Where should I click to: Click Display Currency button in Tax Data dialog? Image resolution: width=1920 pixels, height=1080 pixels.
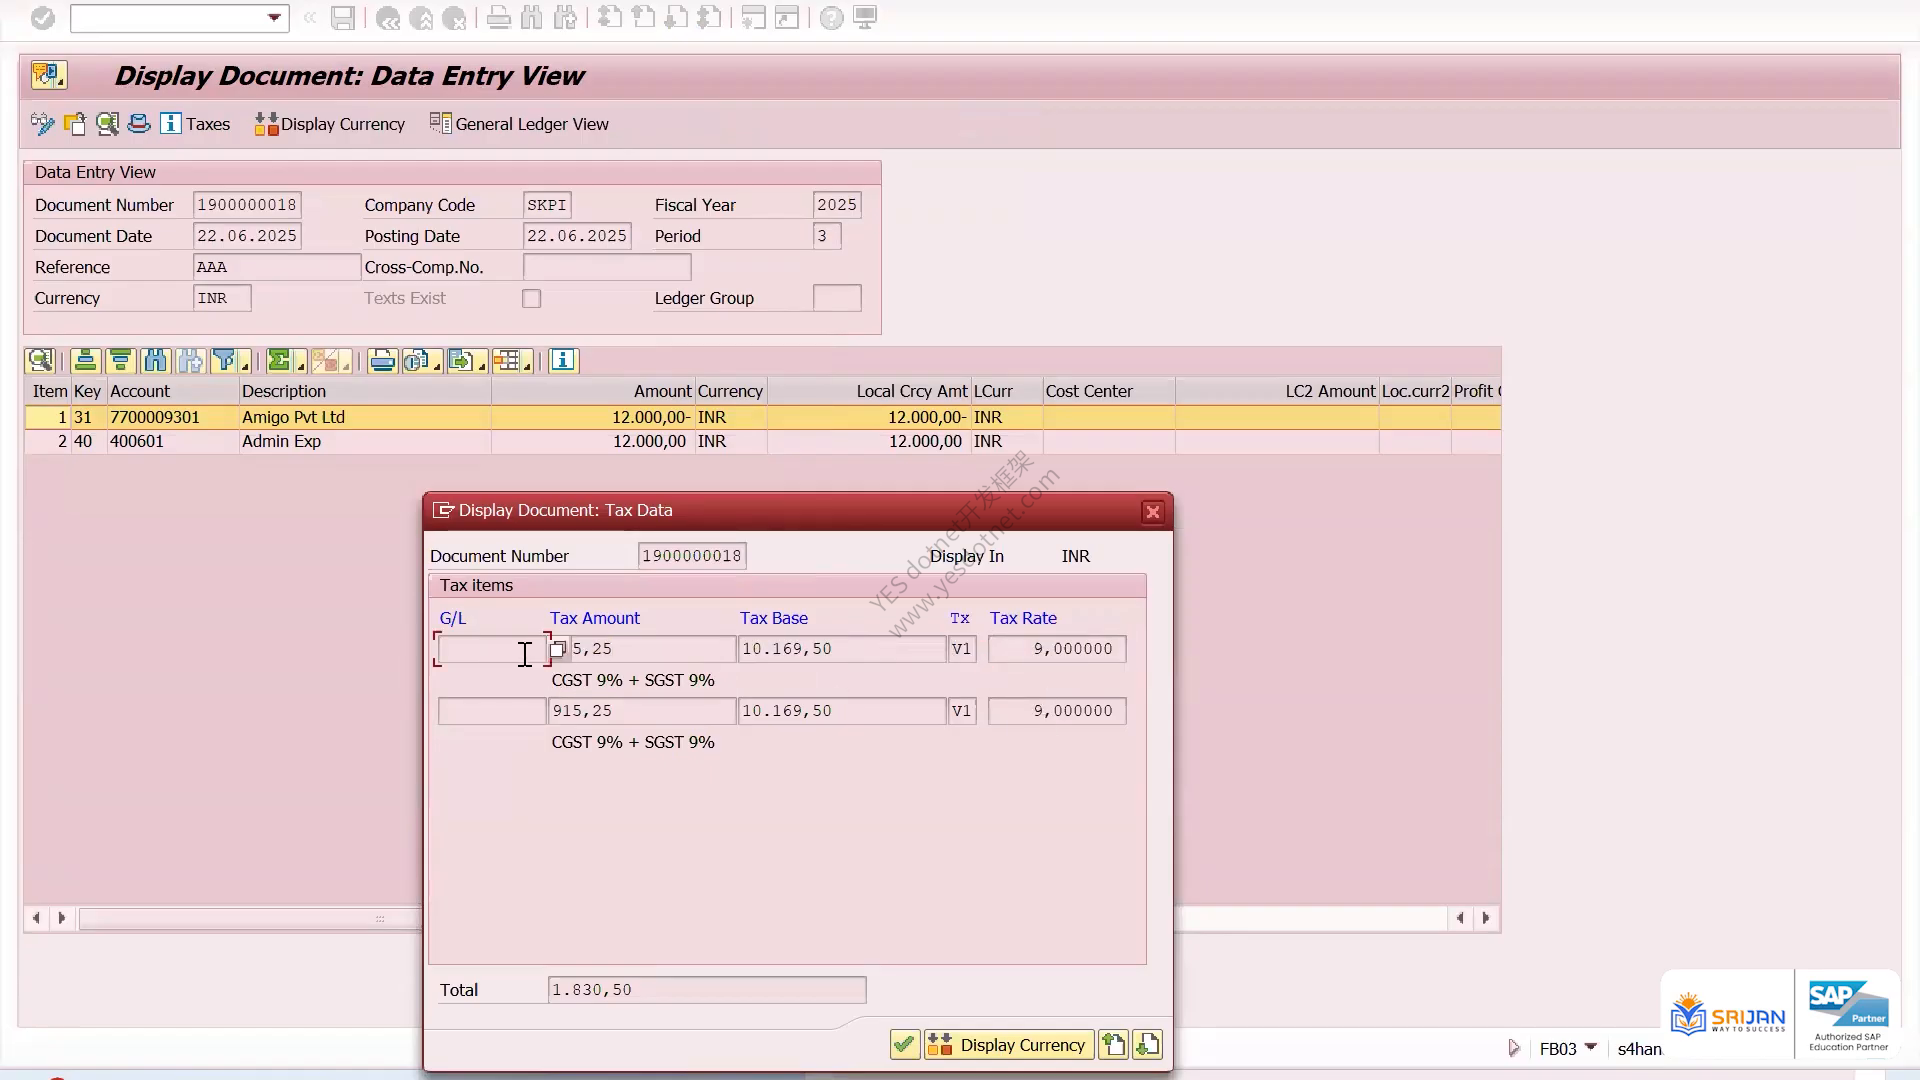point(1008,1045)
